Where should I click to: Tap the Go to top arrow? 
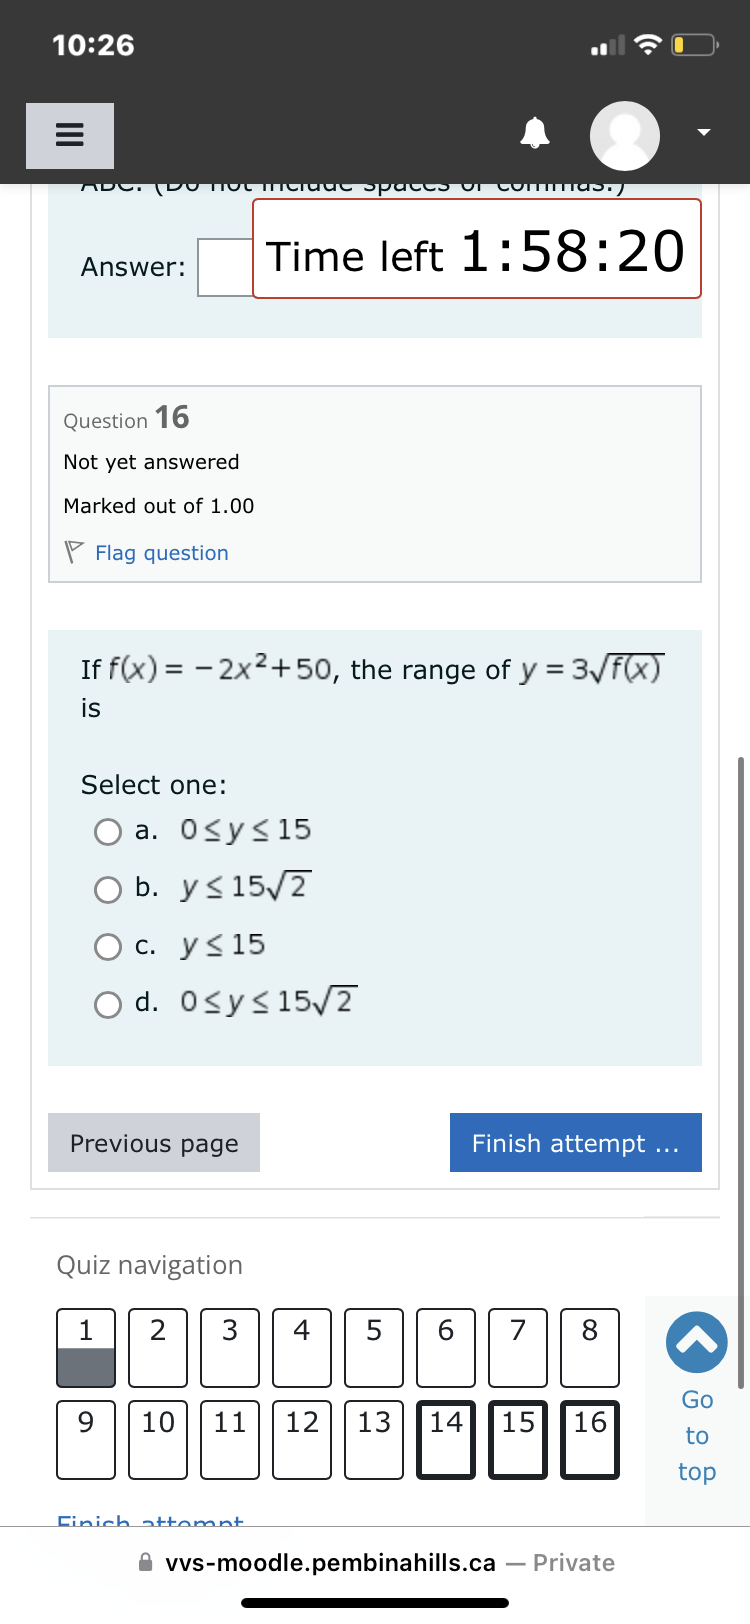(696, 1342)
